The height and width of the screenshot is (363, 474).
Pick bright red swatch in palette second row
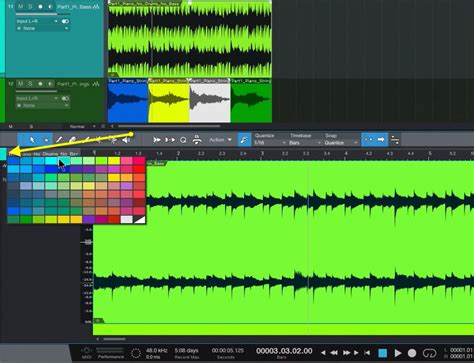(139, 169)
